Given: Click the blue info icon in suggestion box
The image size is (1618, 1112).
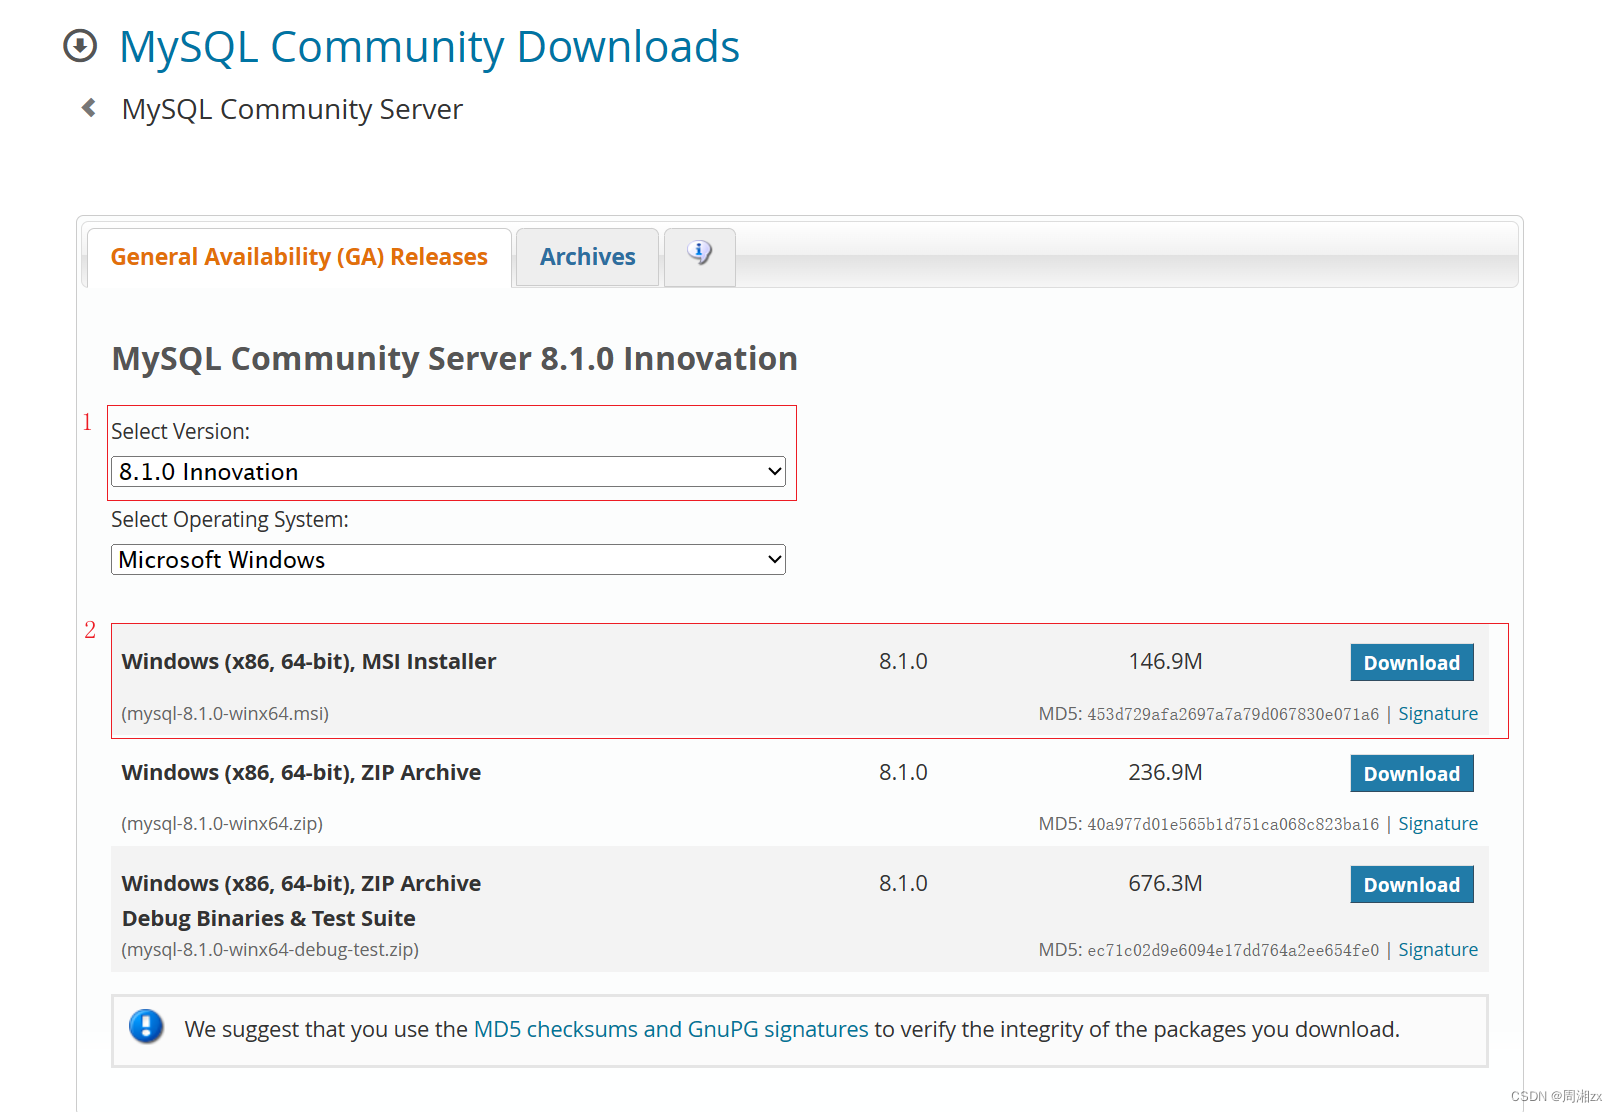Looking at the screenshot, I should coord(146,1028).
